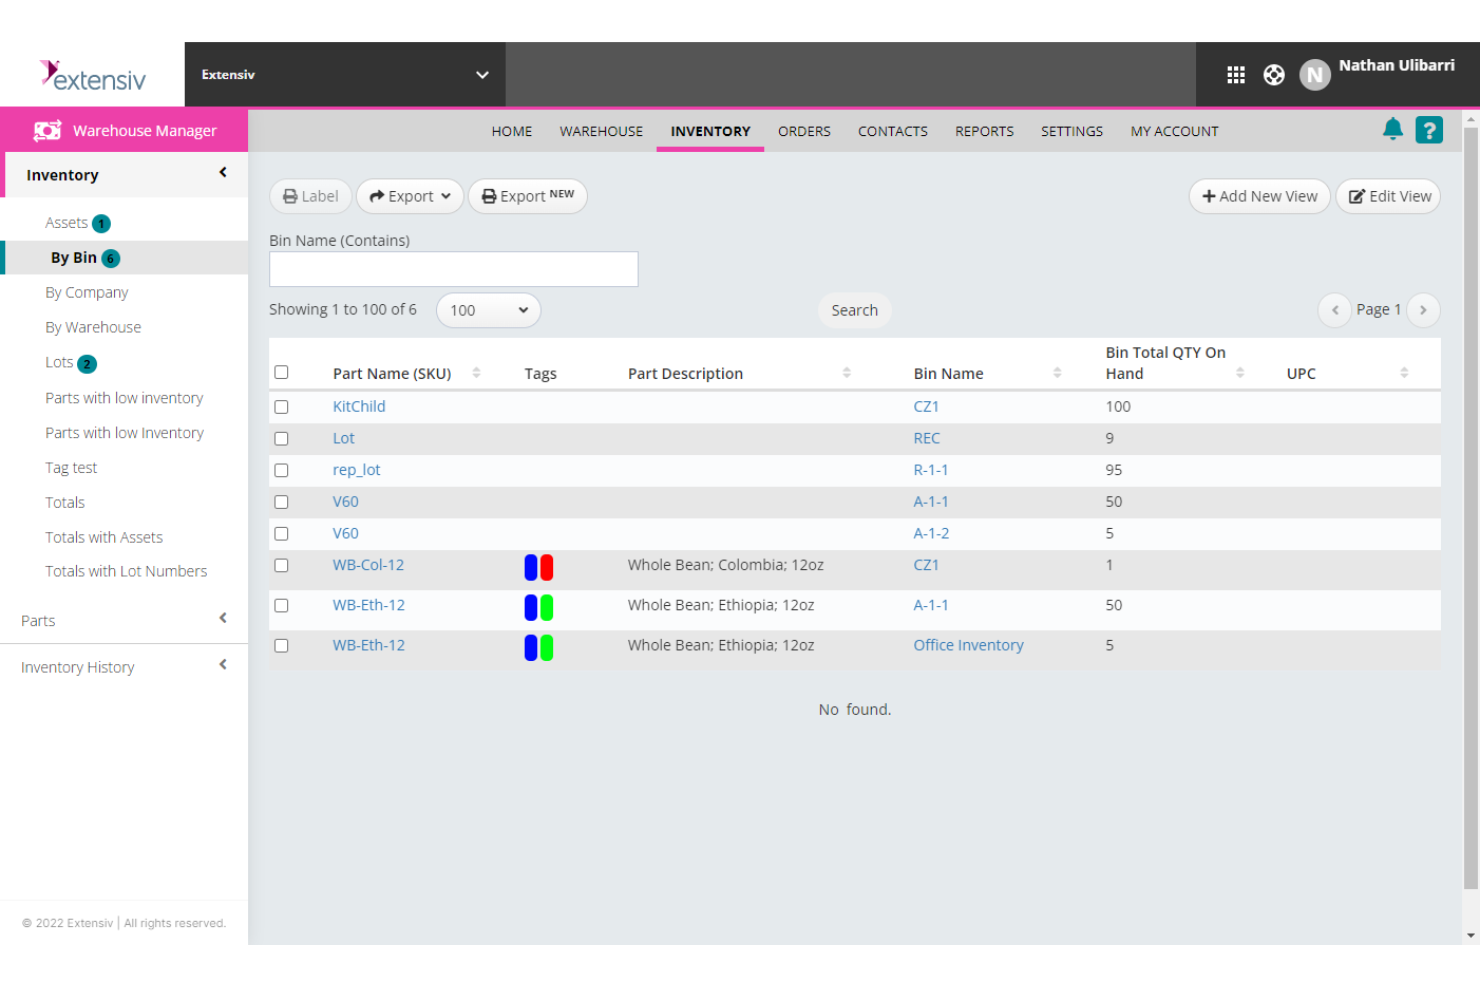
Task: Click the Bin Name search input field
Action: click(x=453, y=268)
